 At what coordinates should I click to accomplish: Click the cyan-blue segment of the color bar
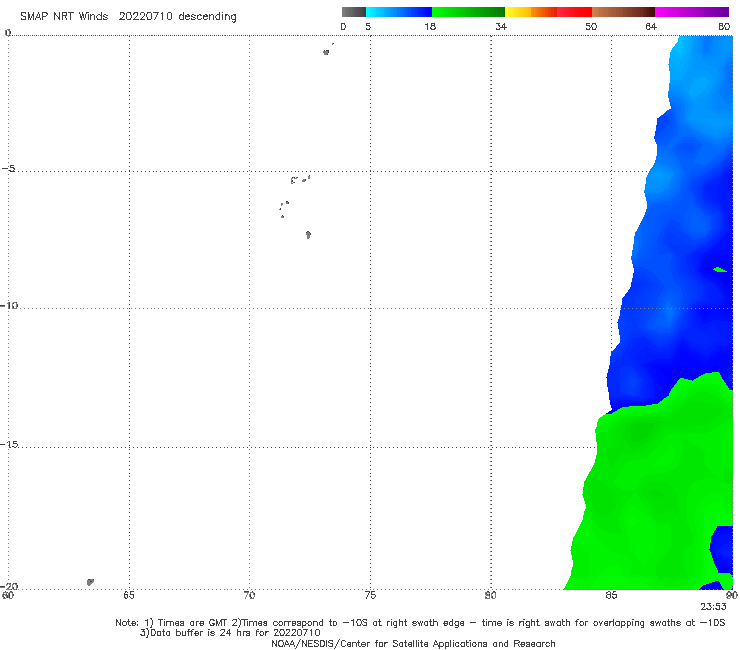click(399, 12)
